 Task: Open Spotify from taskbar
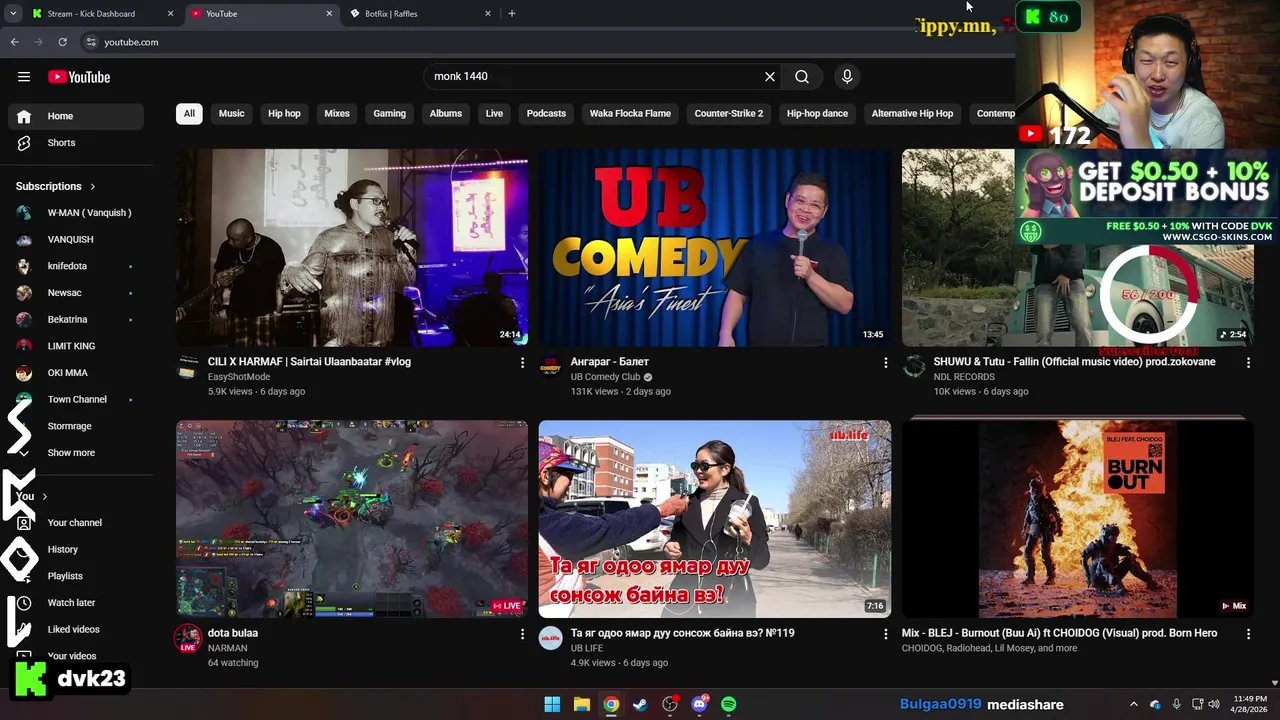[729, 704]
